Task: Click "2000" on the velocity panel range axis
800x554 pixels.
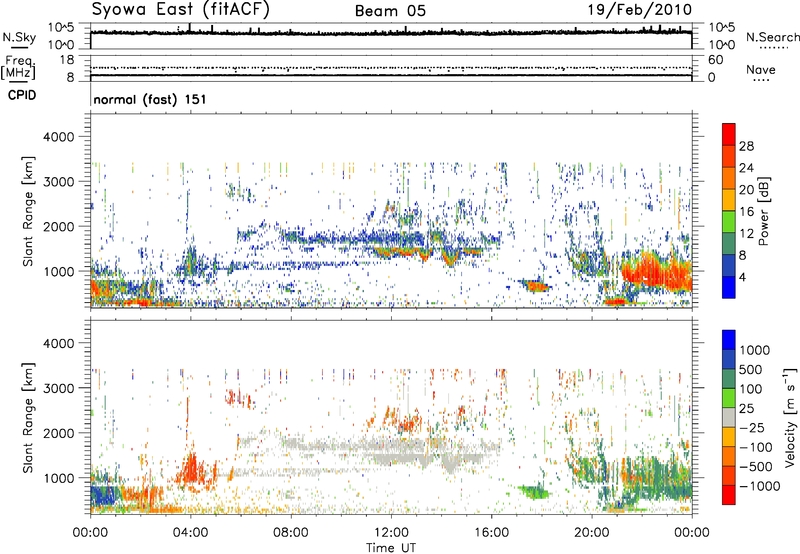Action: click(58, 433)
